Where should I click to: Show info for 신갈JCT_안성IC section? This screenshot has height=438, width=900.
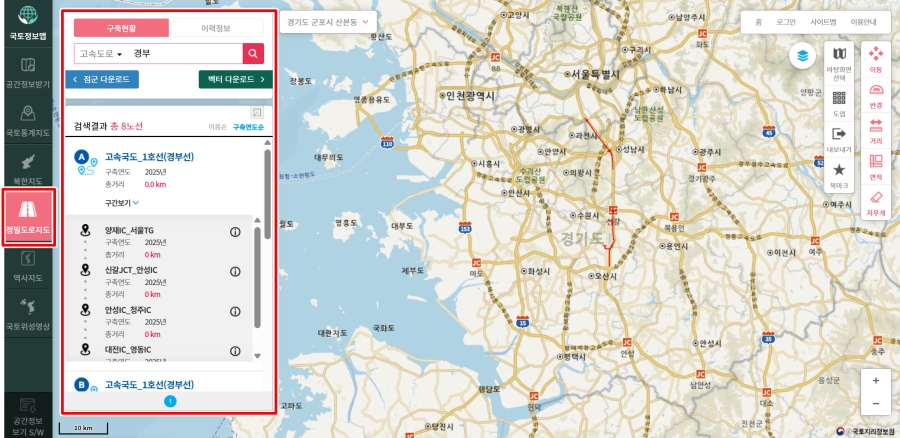coord(235,272)
